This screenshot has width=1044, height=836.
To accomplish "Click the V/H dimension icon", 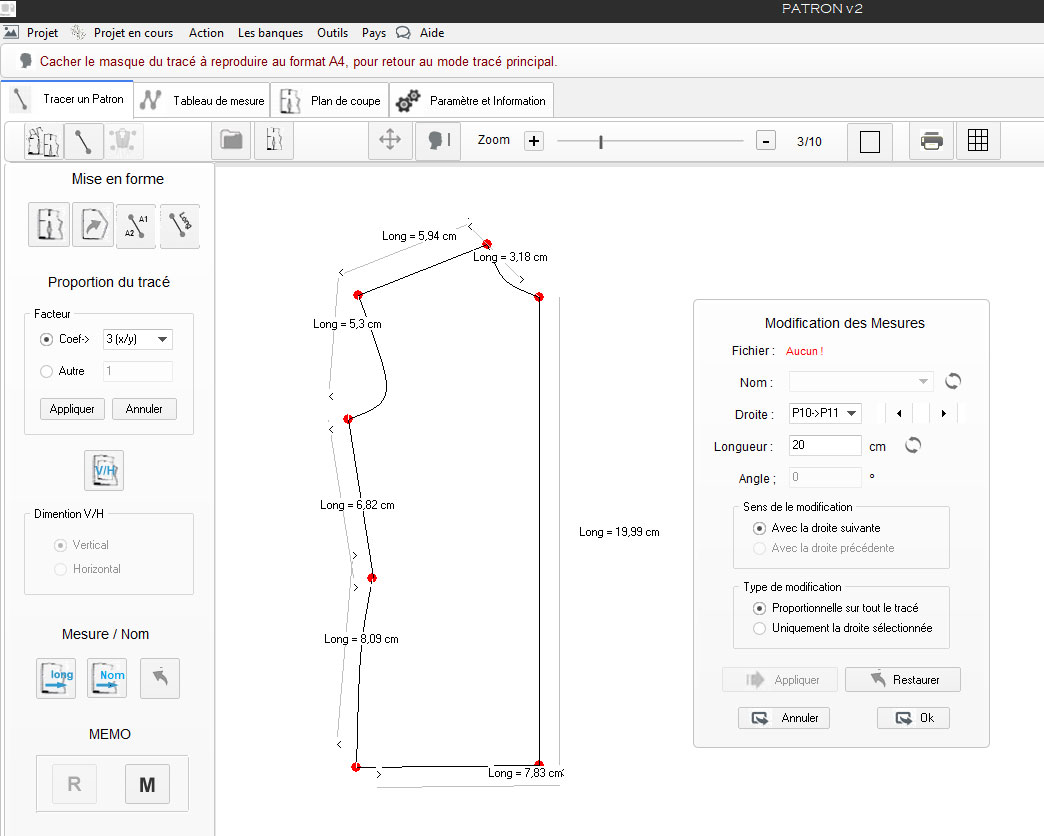I will point(104,470).
